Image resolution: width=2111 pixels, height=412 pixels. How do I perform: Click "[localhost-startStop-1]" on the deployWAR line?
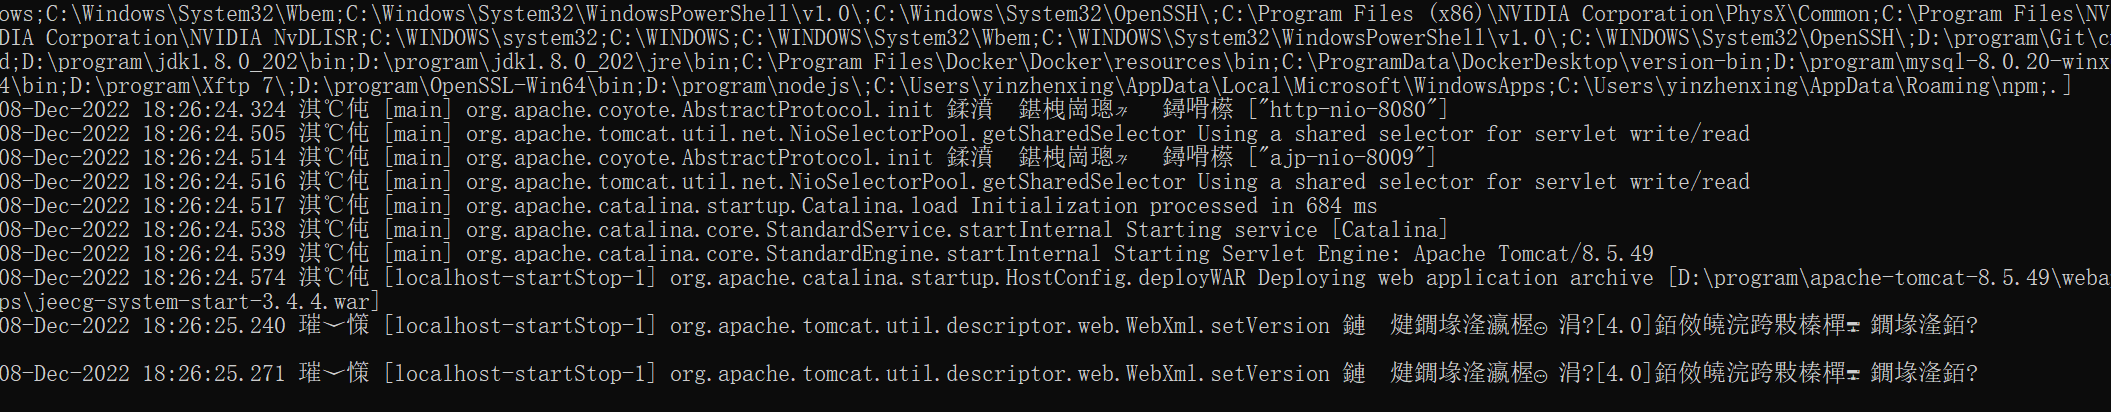pyautogui.click(x=520, y=277)
